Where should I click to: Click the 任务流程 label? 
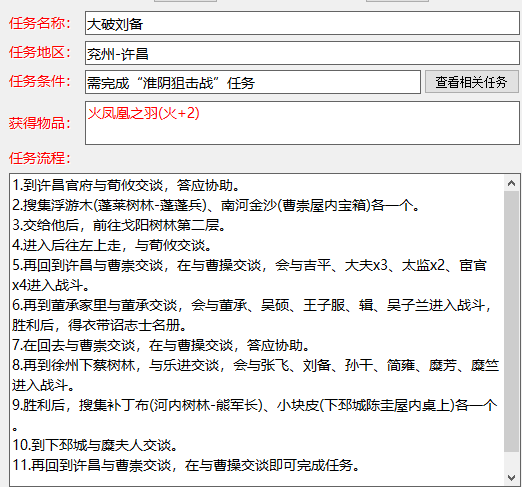(40, 158)
